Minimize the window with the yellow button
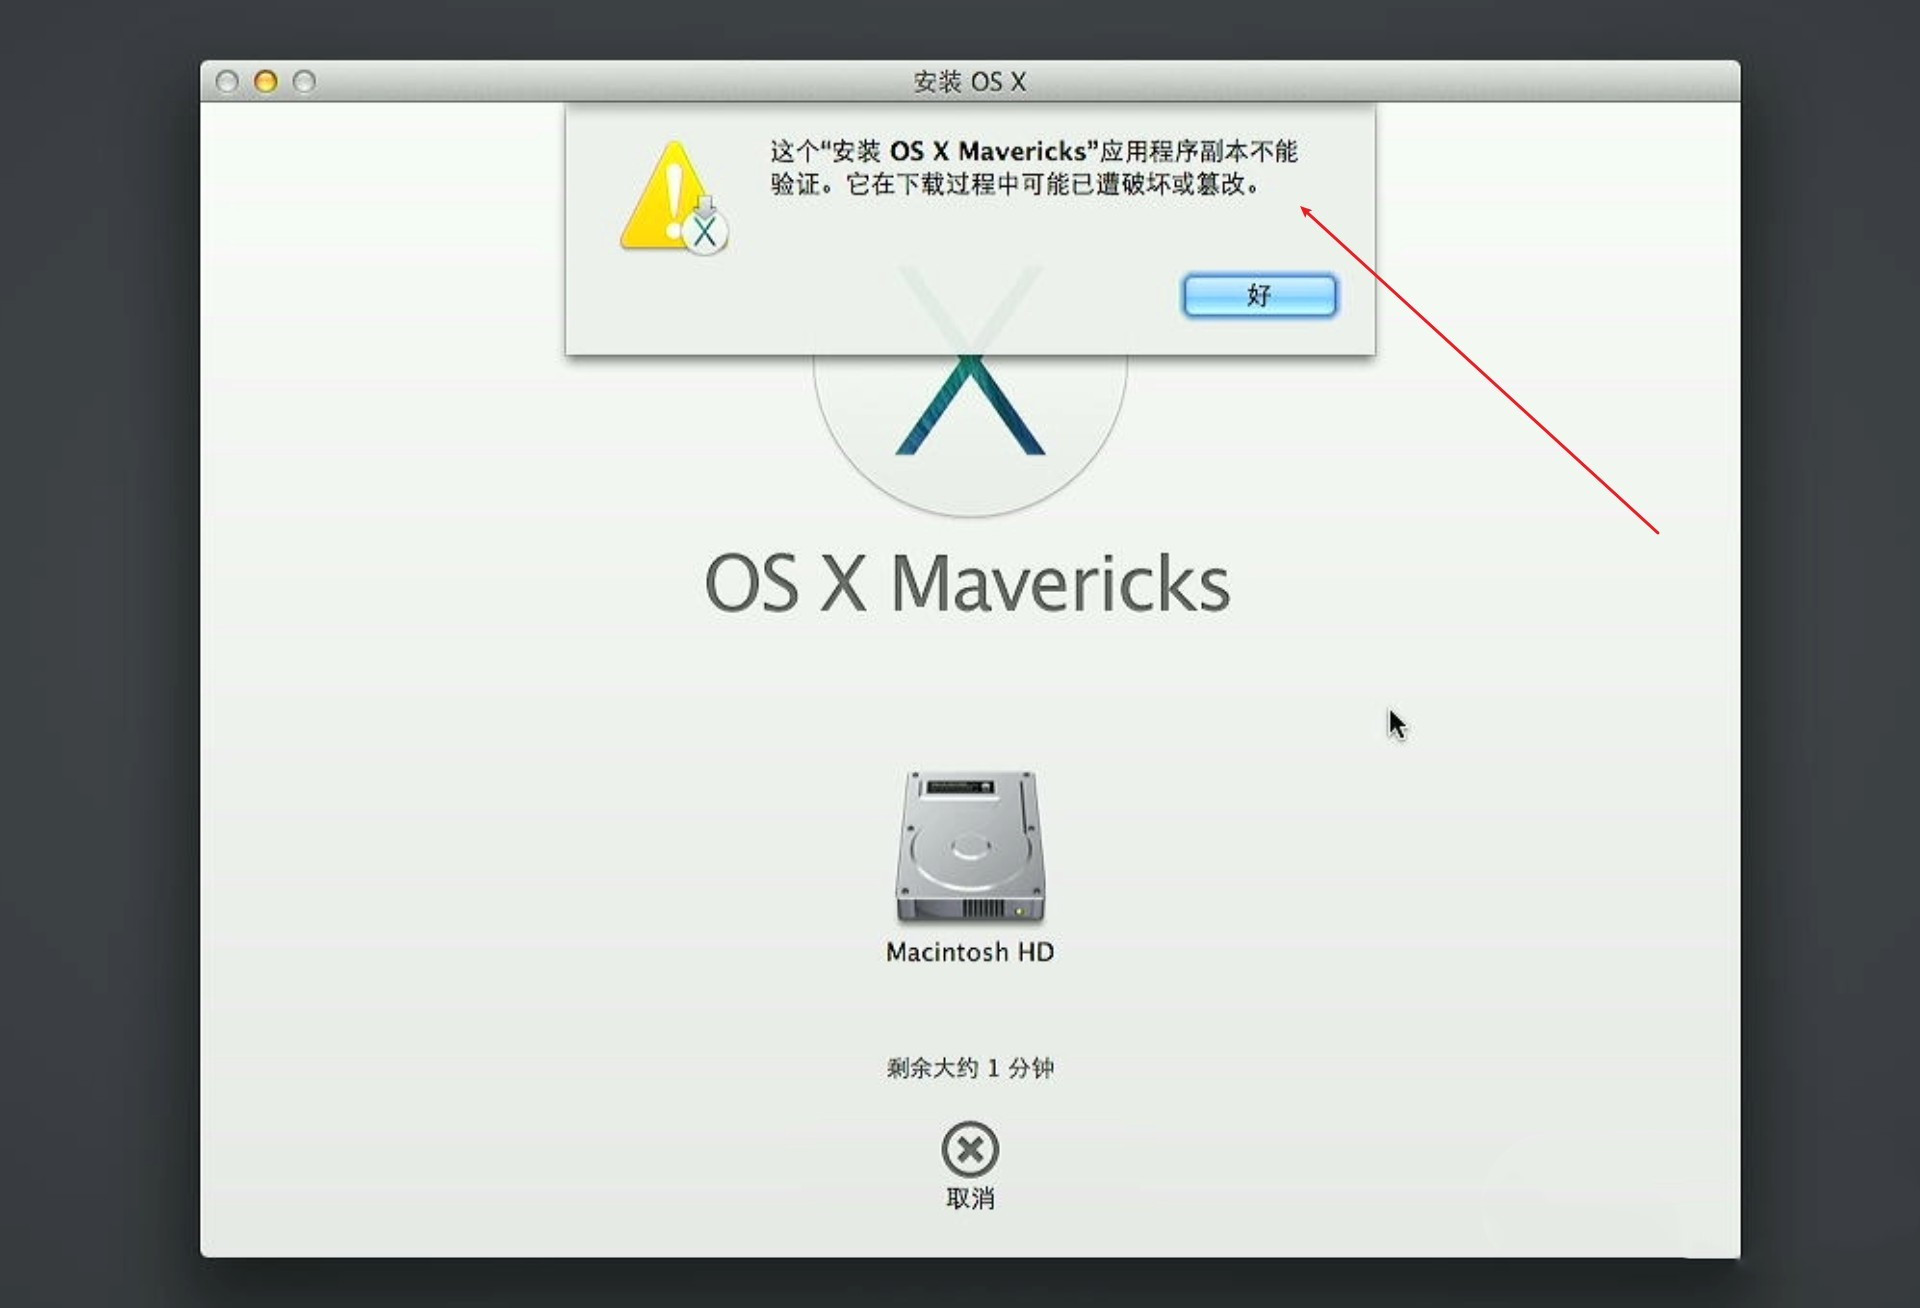 [266, 82]
